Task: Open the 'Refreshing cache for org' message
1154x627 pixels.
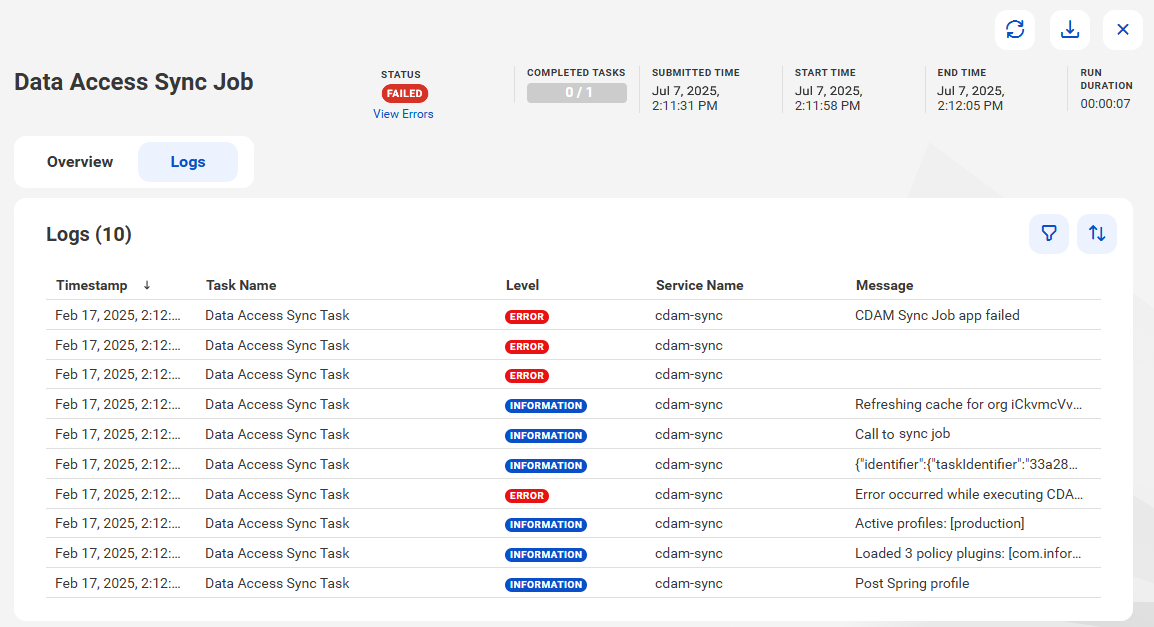Action: pyautogui.click(x=968, y=405)
